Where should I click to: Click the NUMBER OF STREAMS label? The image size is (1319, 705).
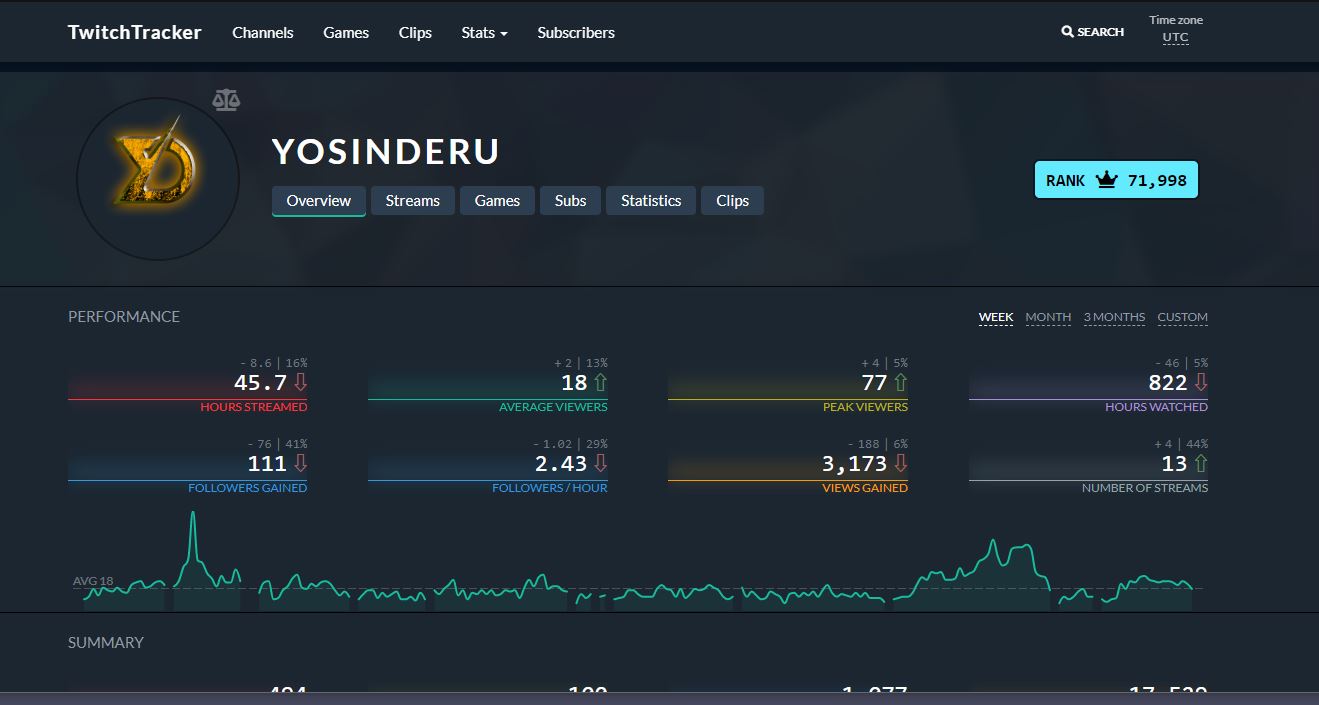(x=1145, y=488)
